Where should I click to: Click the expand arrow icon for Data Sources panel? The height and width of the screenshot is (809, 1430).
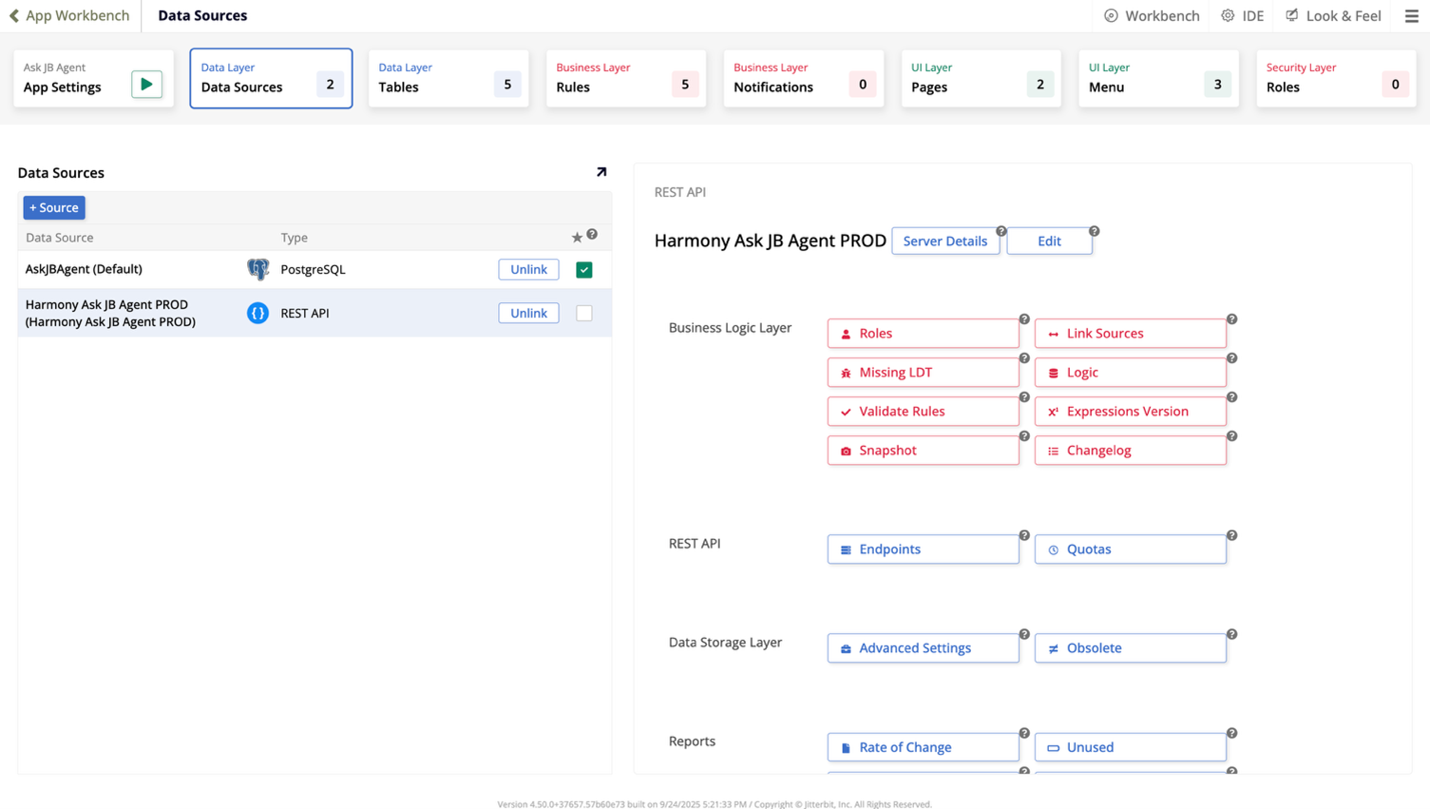point(601,172)
